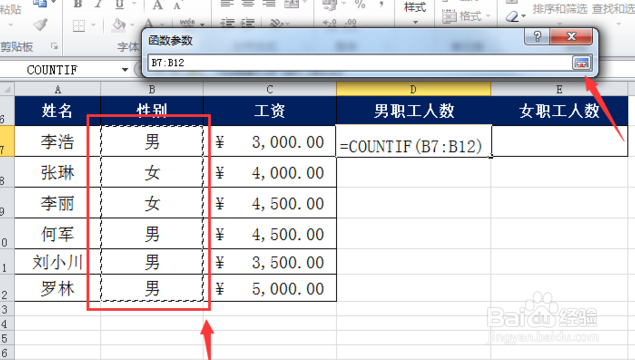Toggle Italic formatting in the ribbon

click(x=99, y=4)
